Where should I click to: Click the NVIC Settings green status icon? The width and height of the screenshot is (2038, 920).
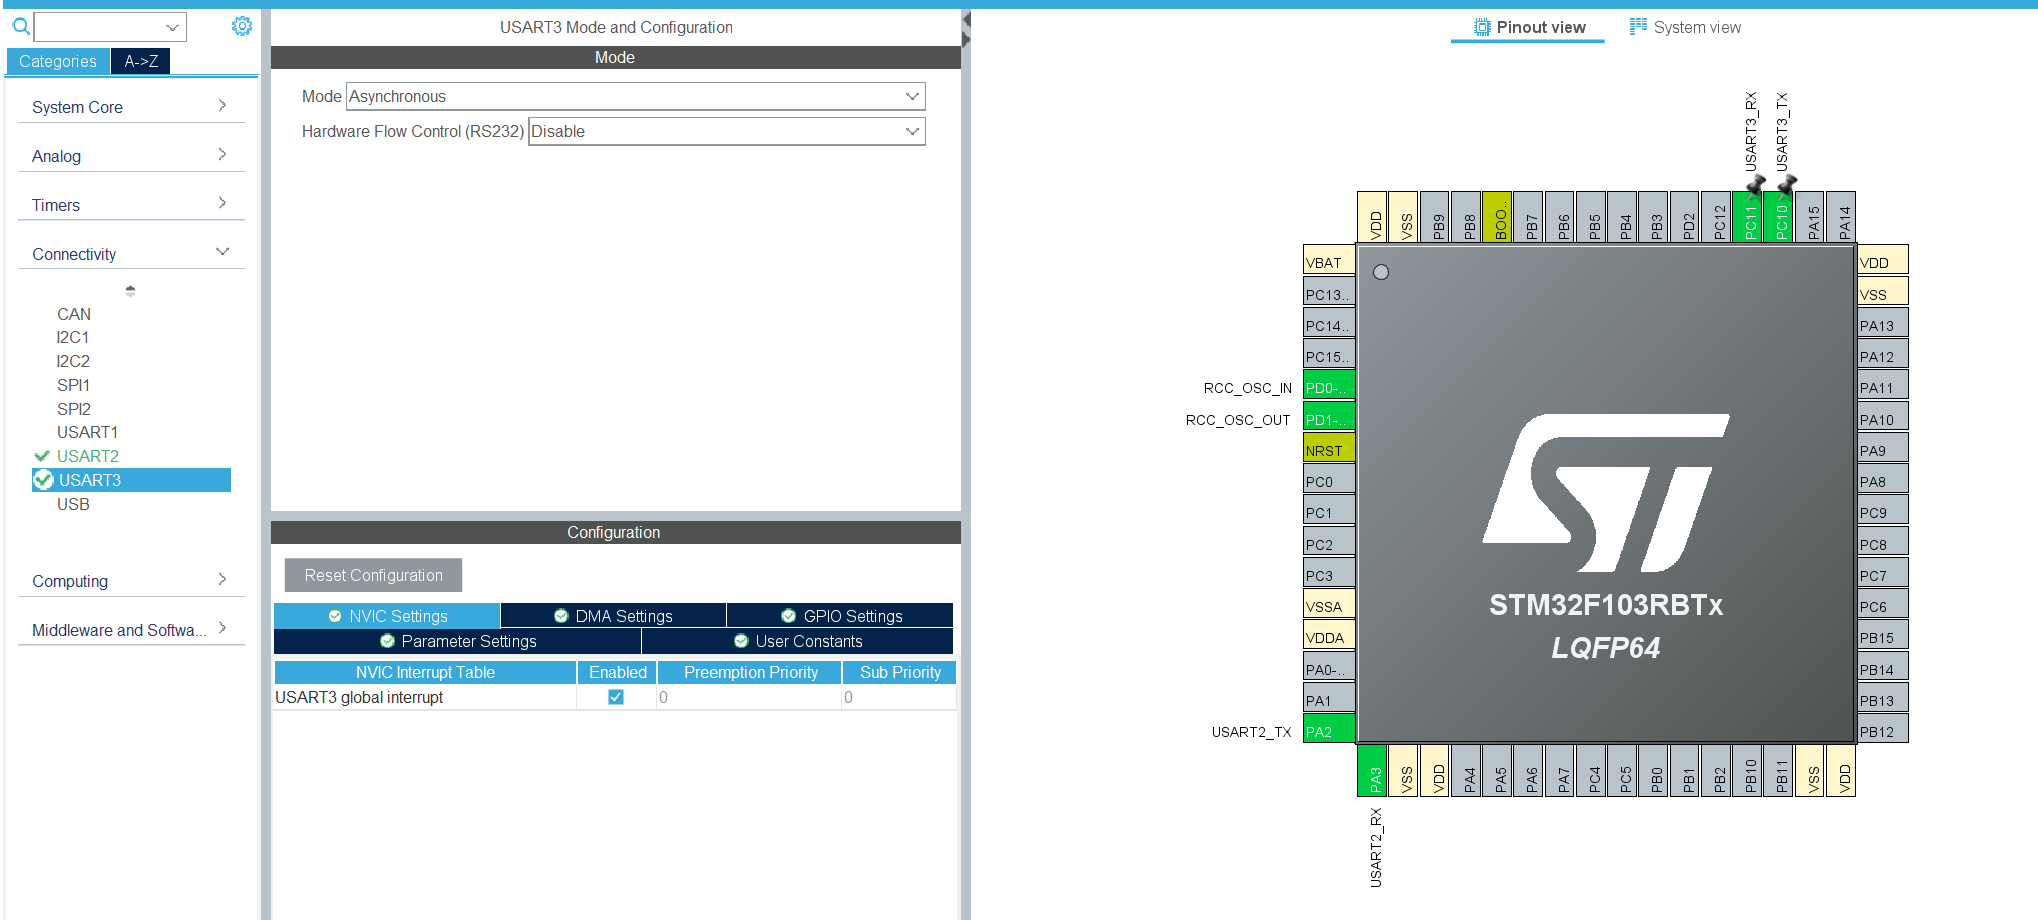coord(335,616)
